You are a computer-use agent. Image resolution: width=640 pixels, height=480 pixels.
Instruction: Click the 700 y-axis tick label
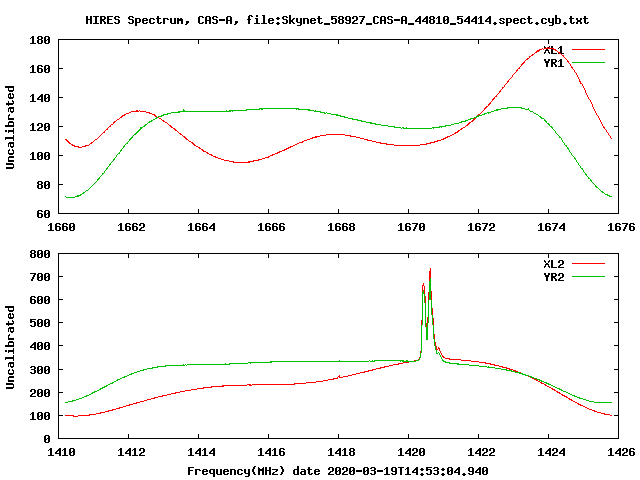point(40,277)
